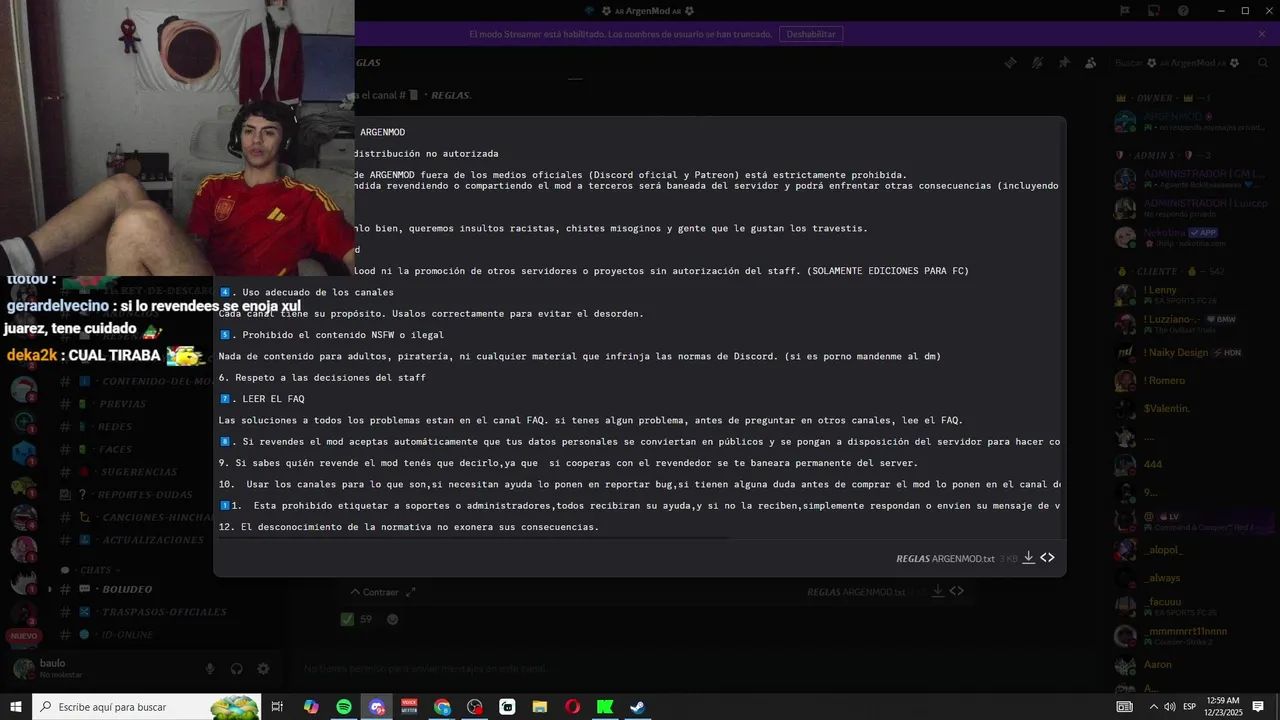This screenshot has height=720, width=1280.
Task: Open member ! Naiky Design profile
Action: click(1190, 352)
